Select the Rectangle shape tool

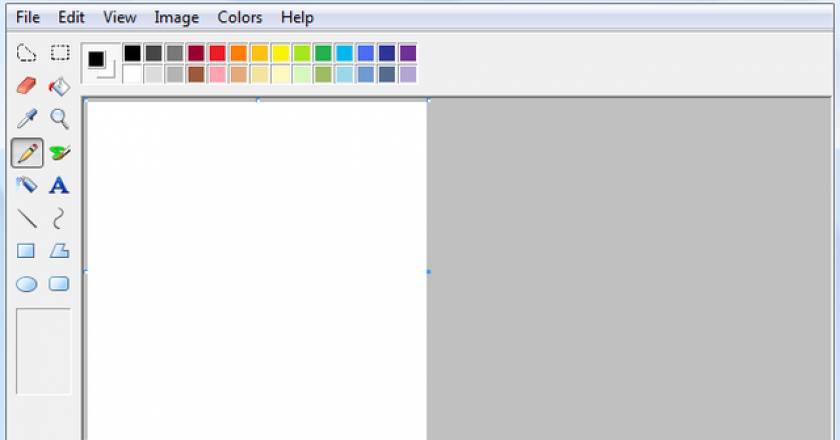pos(26,251)
